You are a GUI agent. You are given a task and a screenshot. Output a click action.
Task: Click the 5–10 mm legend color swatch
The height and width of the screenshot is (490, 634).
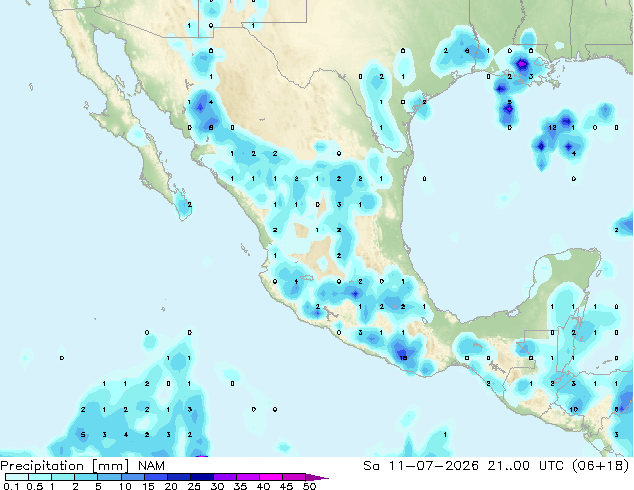[109, 477]
